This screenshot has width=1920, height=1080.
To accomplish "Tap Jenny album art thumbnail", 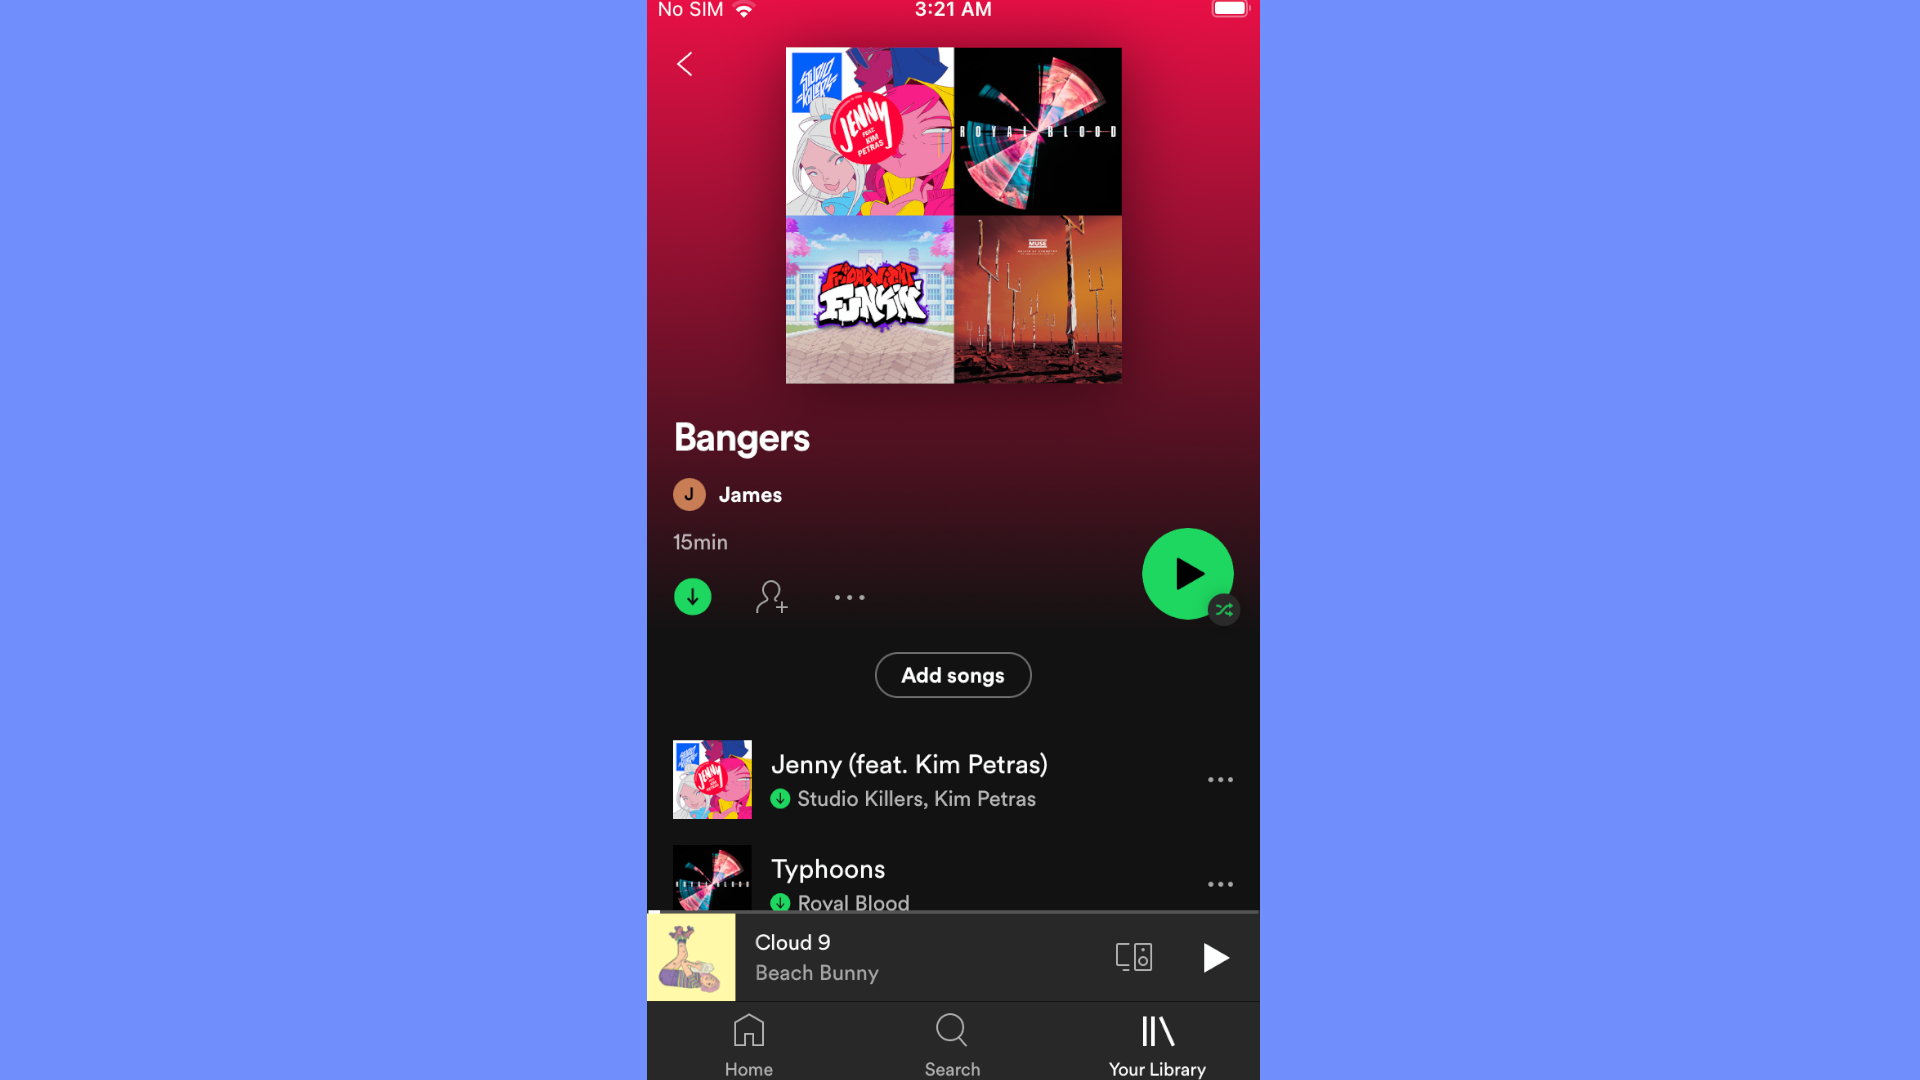I will tap(712, 778).
